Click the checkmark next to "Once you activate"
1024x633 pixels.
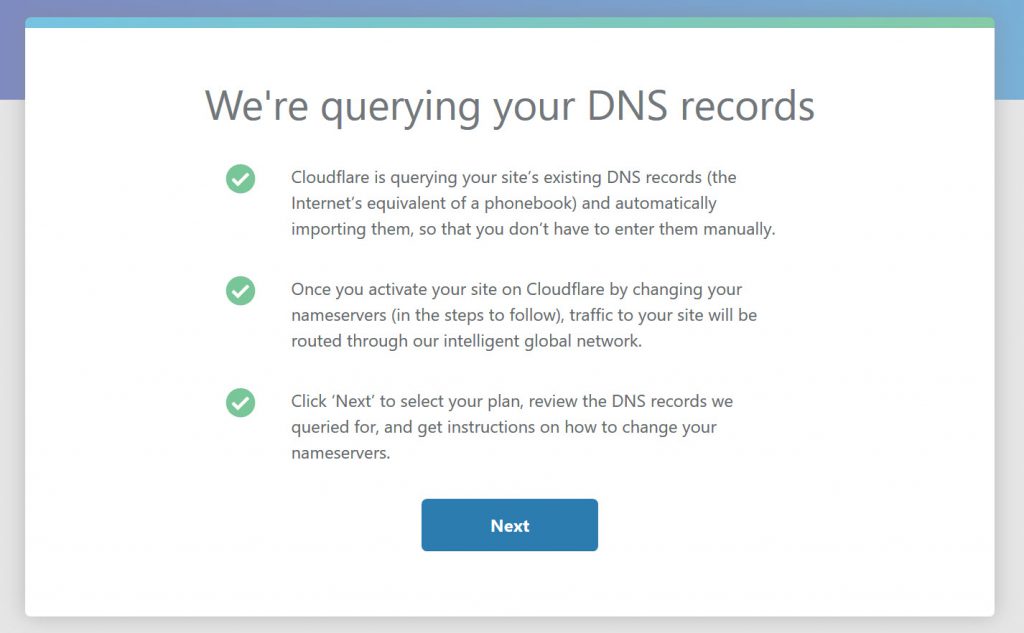[240, 291]
